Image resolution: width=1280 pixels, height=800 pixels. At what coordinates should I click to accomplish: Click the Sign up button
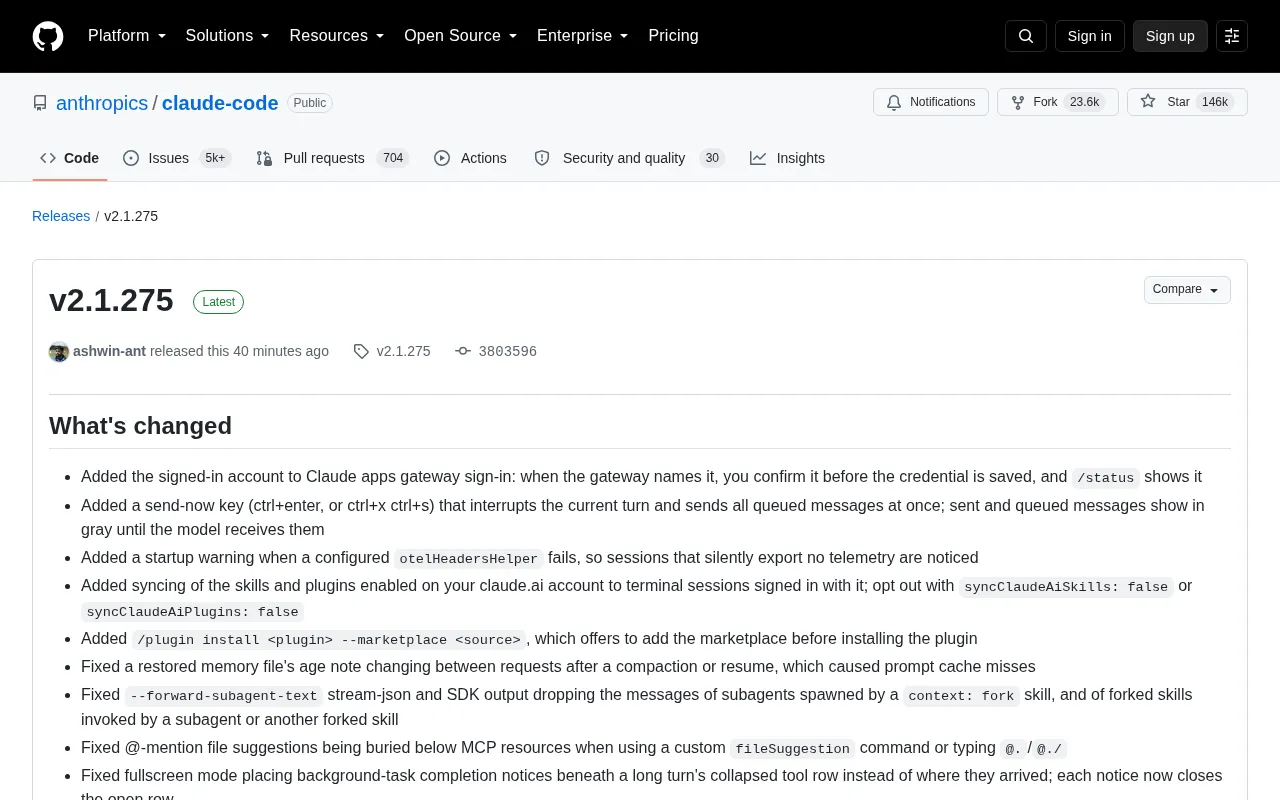click(1170, 36)
